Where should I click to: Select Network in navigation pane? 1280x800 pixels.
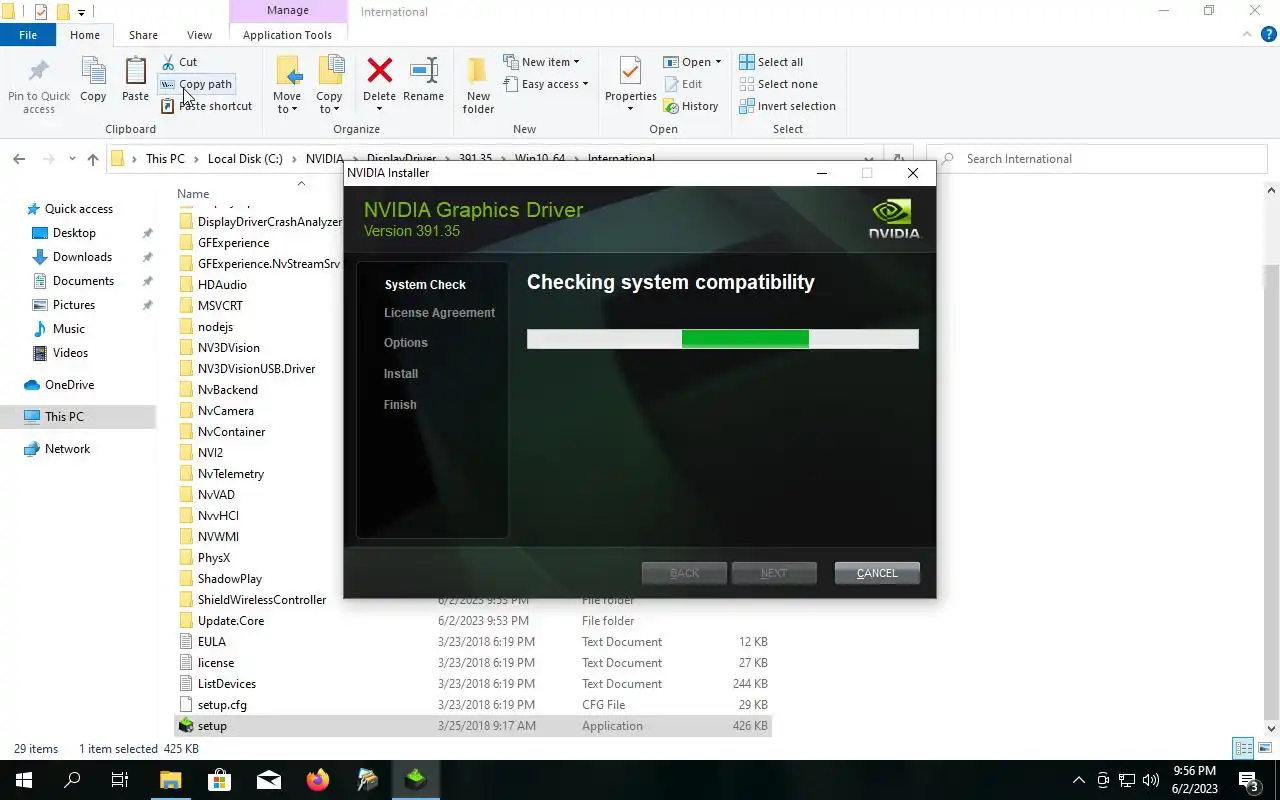click(x=67, y=449)
